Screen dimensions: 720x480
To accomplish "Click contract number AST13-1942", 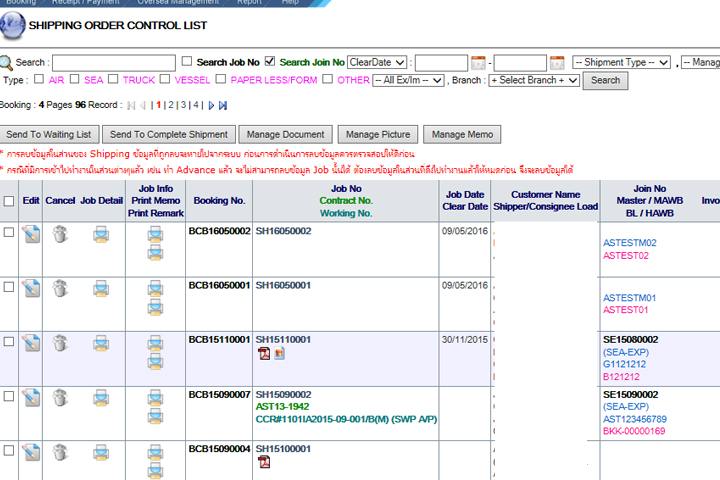I will coord(282,407).
